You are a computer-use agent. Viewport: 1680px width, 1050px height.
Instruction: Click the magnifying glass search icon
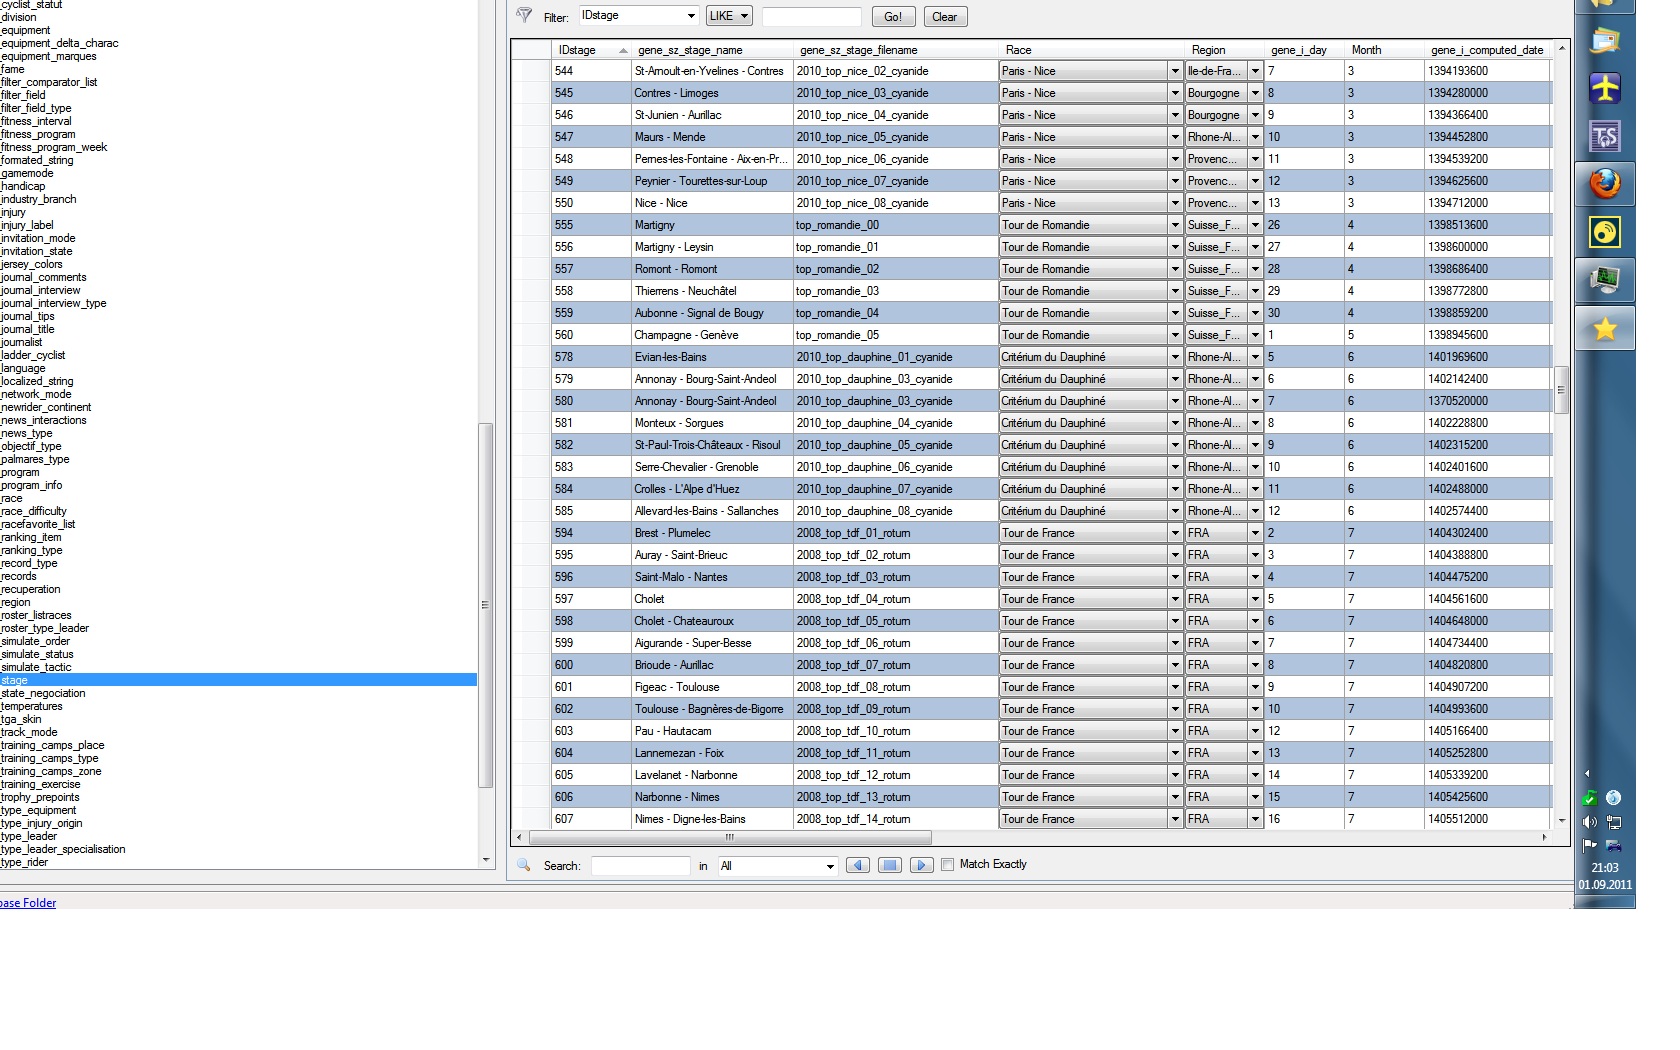[x=523, y=865]
